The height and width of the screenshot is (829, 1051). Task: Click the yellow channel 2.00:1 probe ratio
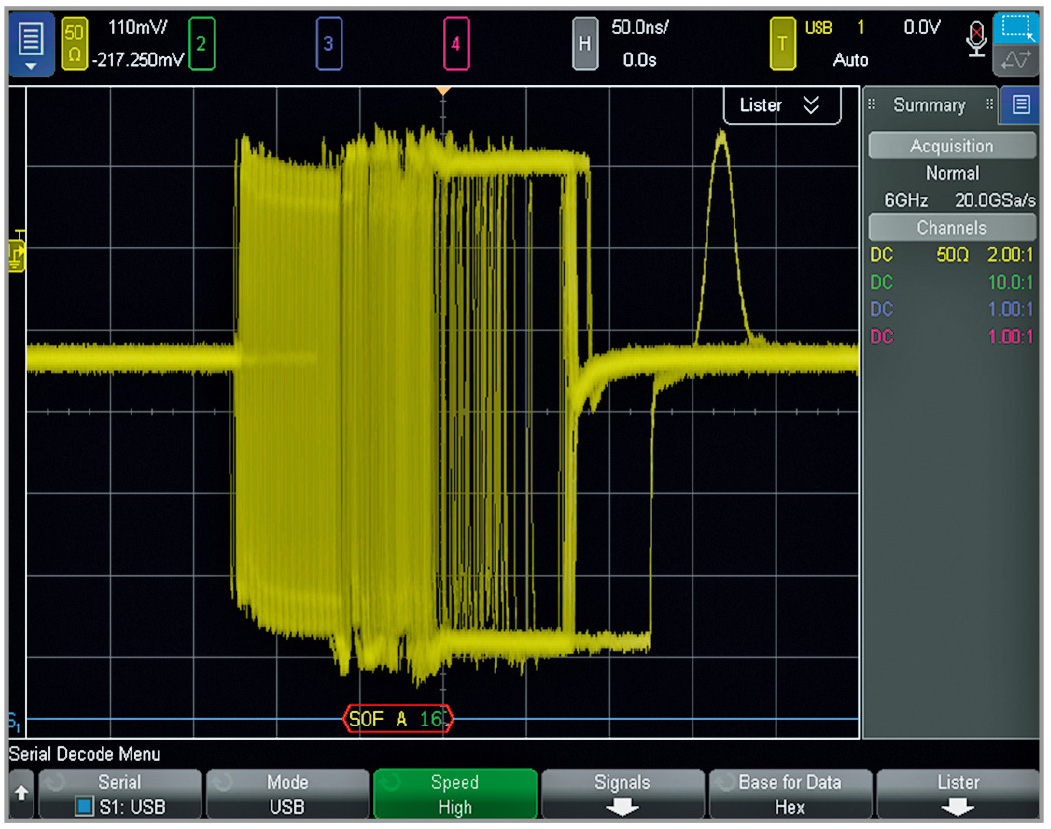click(1009, 255)
